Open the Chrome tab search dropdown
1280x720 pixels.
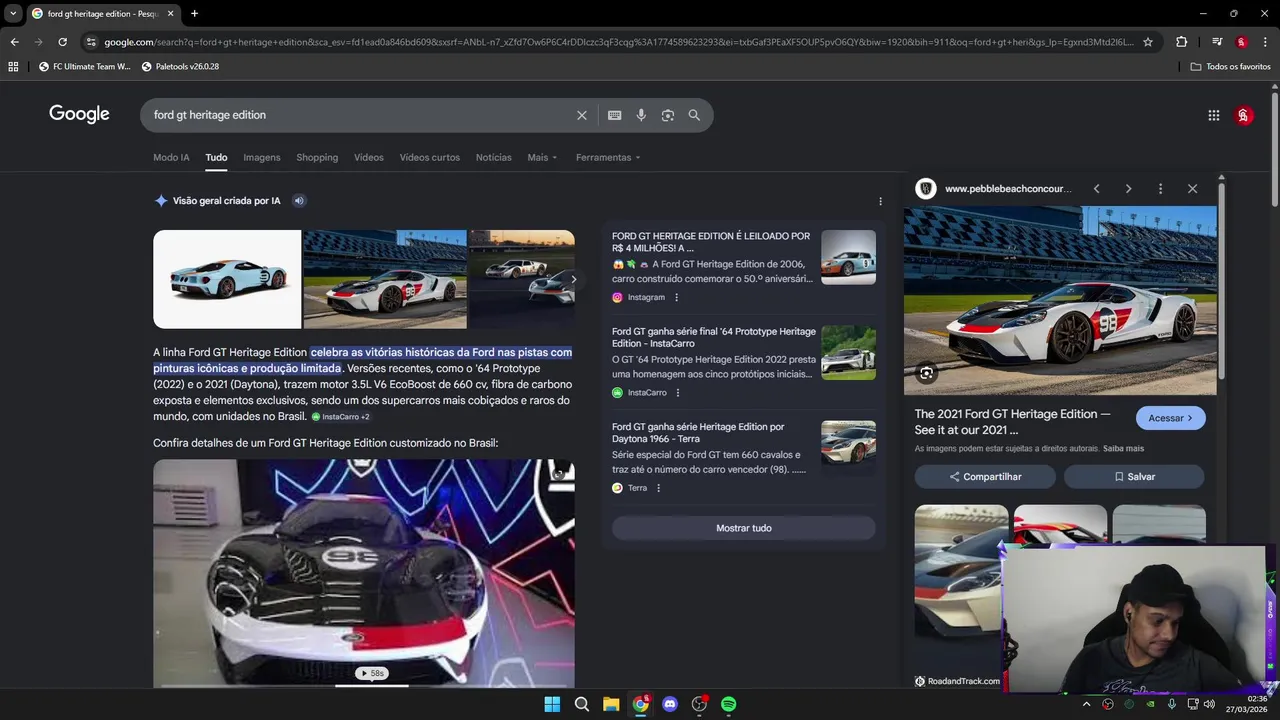pyautogui.click(x=13, y=13)
